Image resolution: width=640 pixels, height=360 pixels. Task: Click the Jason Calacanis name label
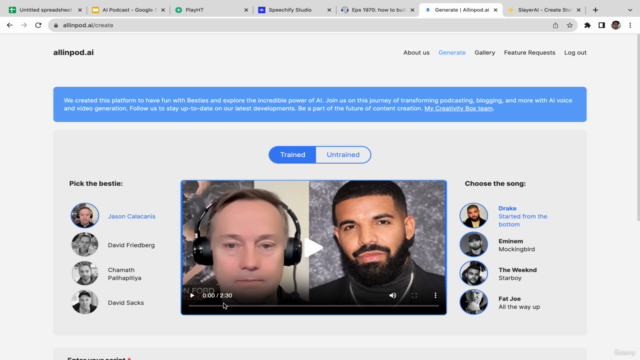point(131,216)
